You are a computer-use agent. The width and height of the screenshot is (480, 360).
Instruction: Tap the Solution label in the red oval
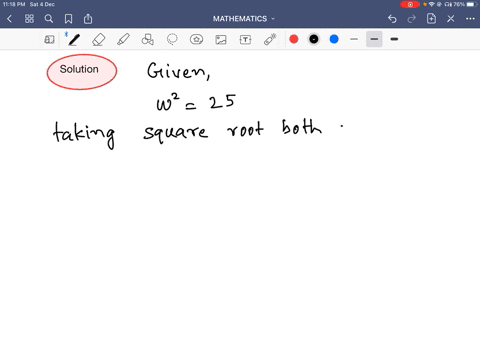pyautogui.click(x=79, y=69)
